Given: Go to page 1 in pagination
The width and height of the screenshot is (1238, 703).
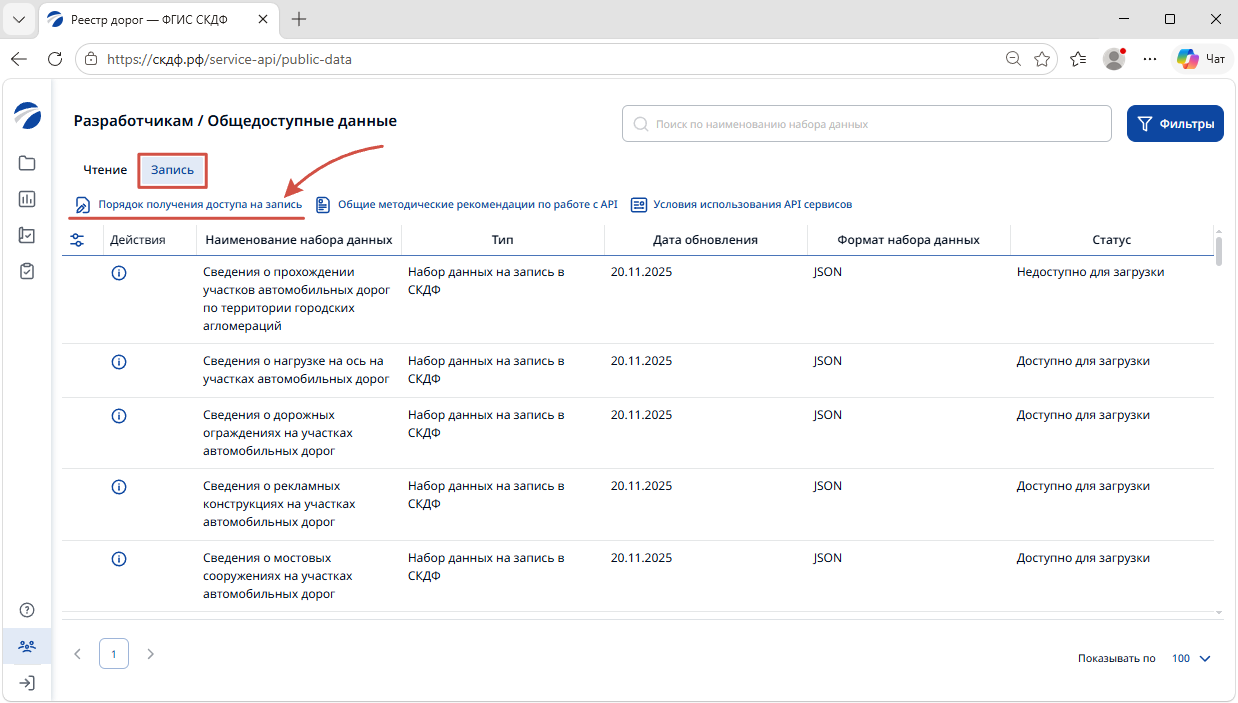Looking at the screenshot, I should click(114, 654).
